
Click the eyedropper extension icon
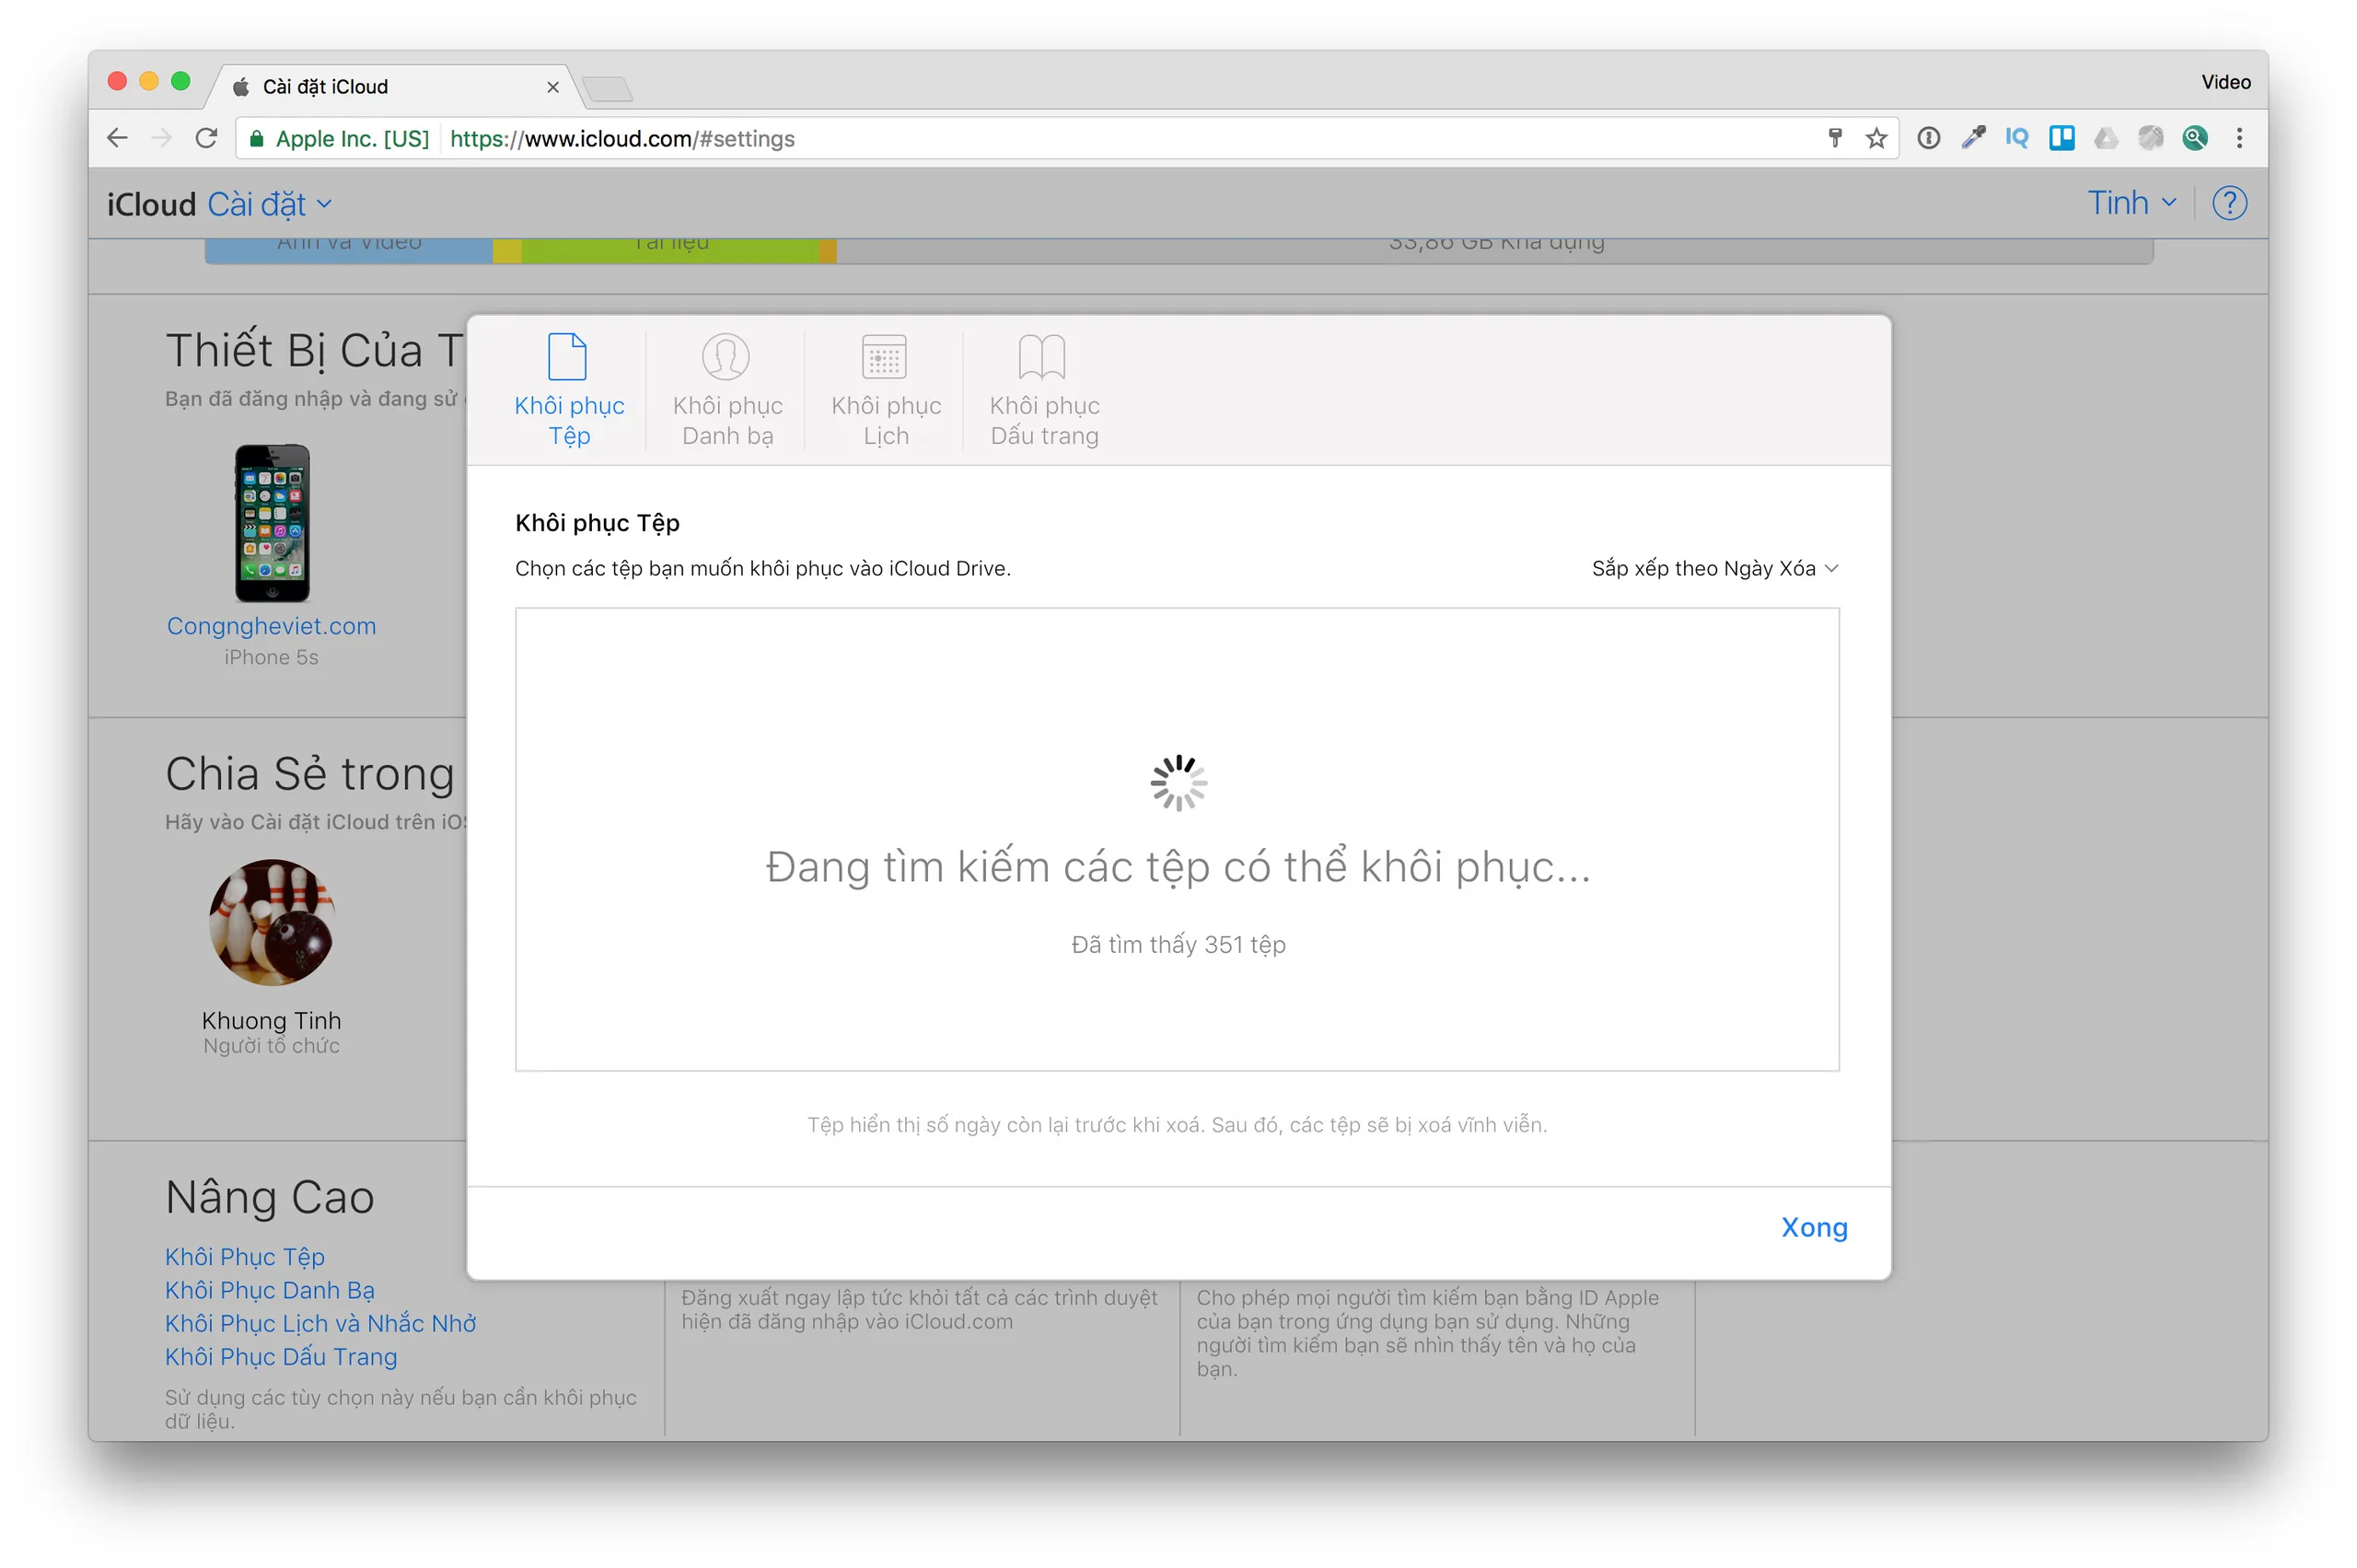coord(1972,138)
